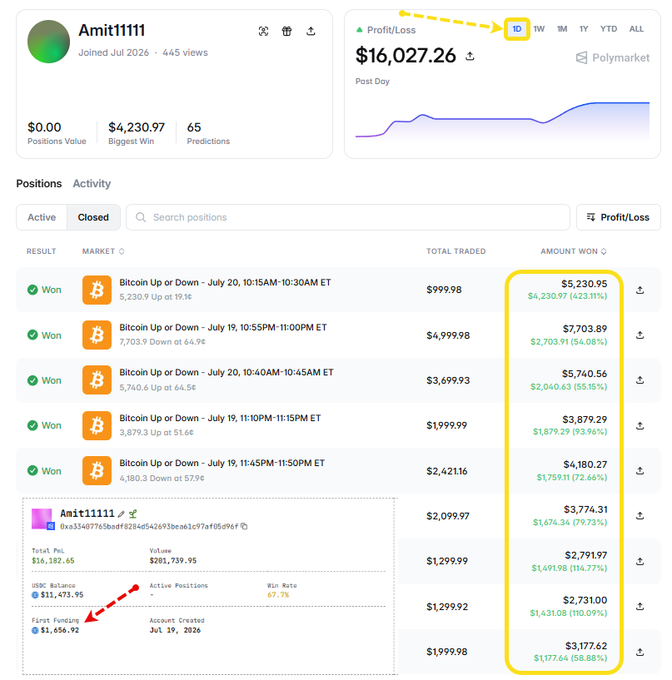The image size is (672, 680).
Task: Open Bitcoin icon for July 20 10:40AM market
Action: 97,380
